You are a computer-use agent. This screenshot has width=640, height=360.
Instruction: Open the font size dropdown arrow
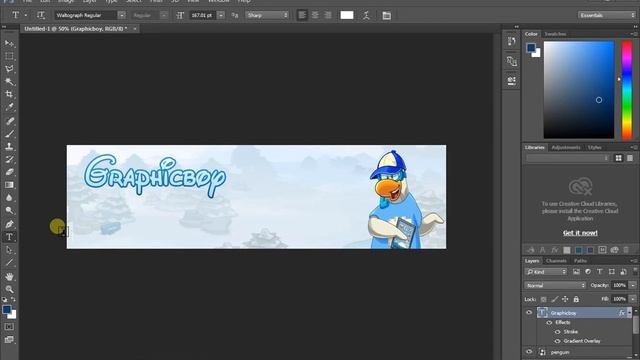221,15
